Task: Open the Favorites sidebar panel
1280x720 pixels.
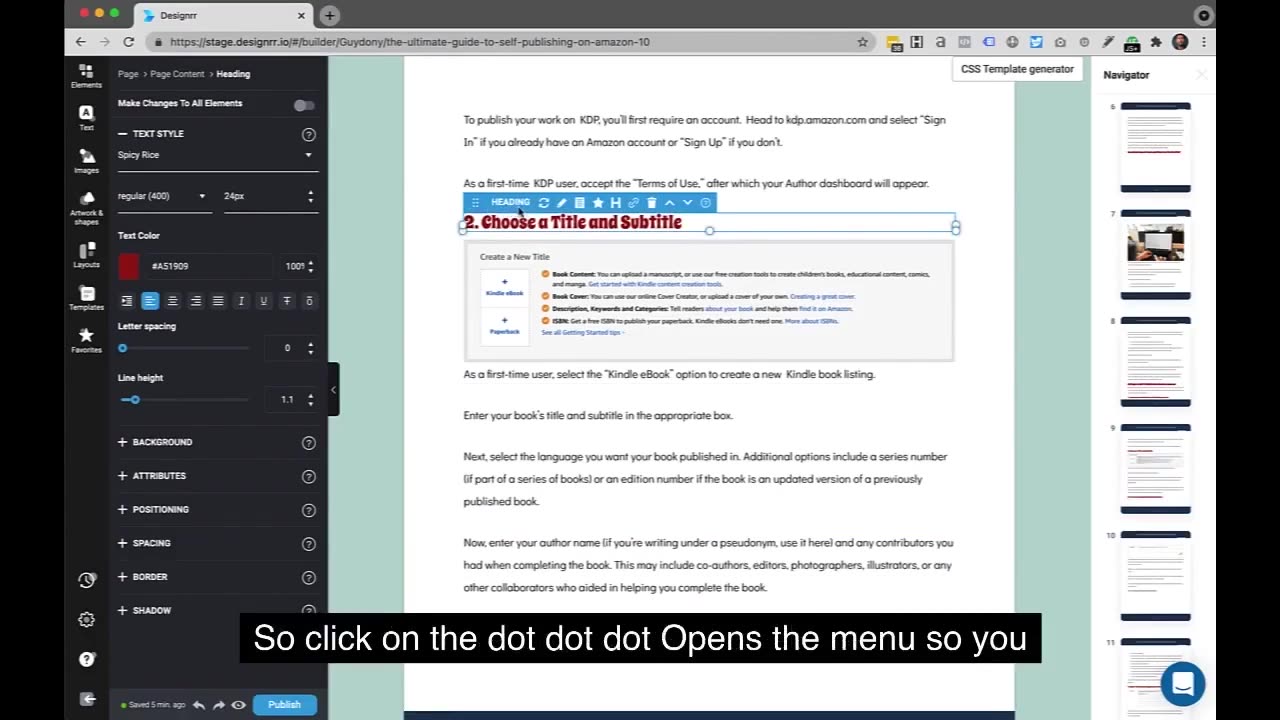Action: click(x=86, y=341)
